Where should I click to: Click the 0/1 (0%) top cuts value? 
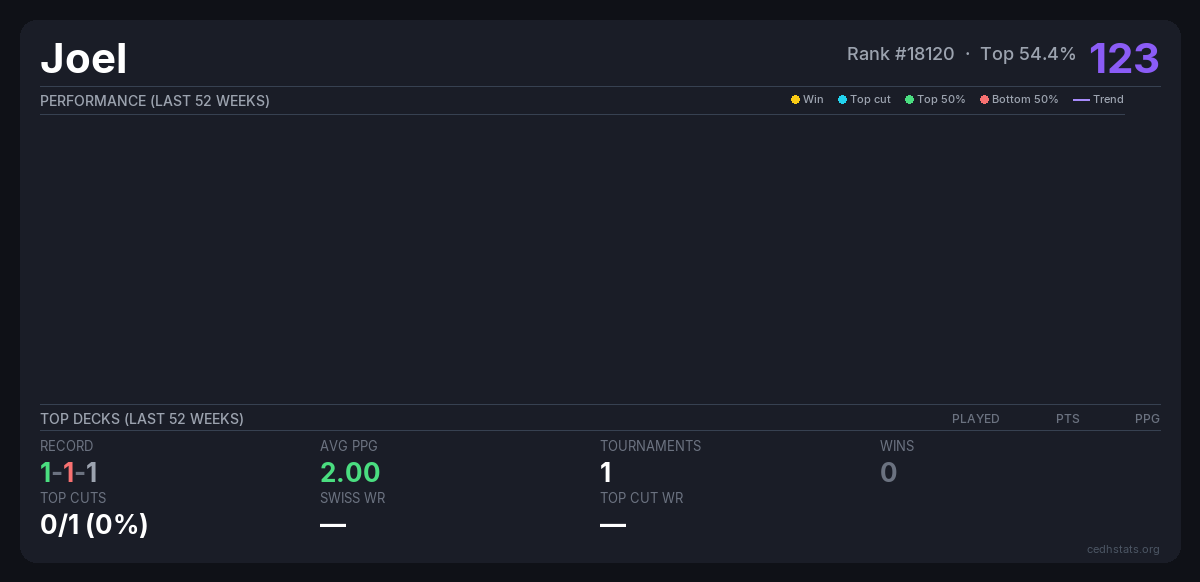pos(94,524)
